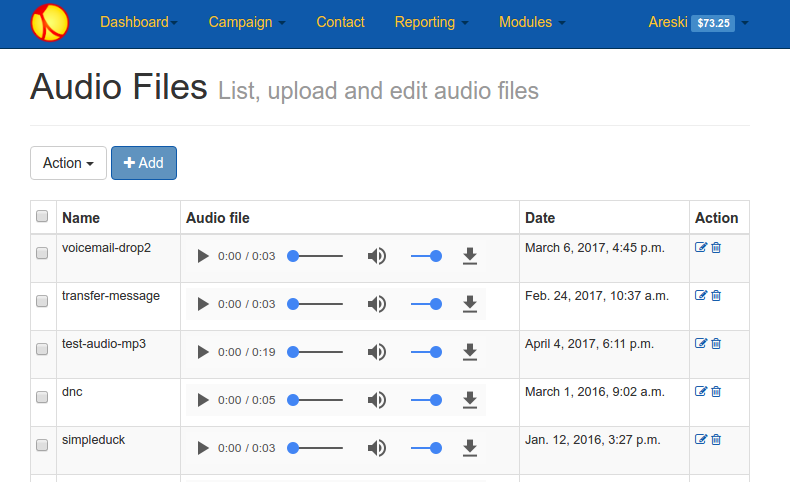This screenshot has width=790, height=482.
Task: Mute the test-audio-mp3 player speaker icon
Action: pyautogui.click(x=376, y=352)
